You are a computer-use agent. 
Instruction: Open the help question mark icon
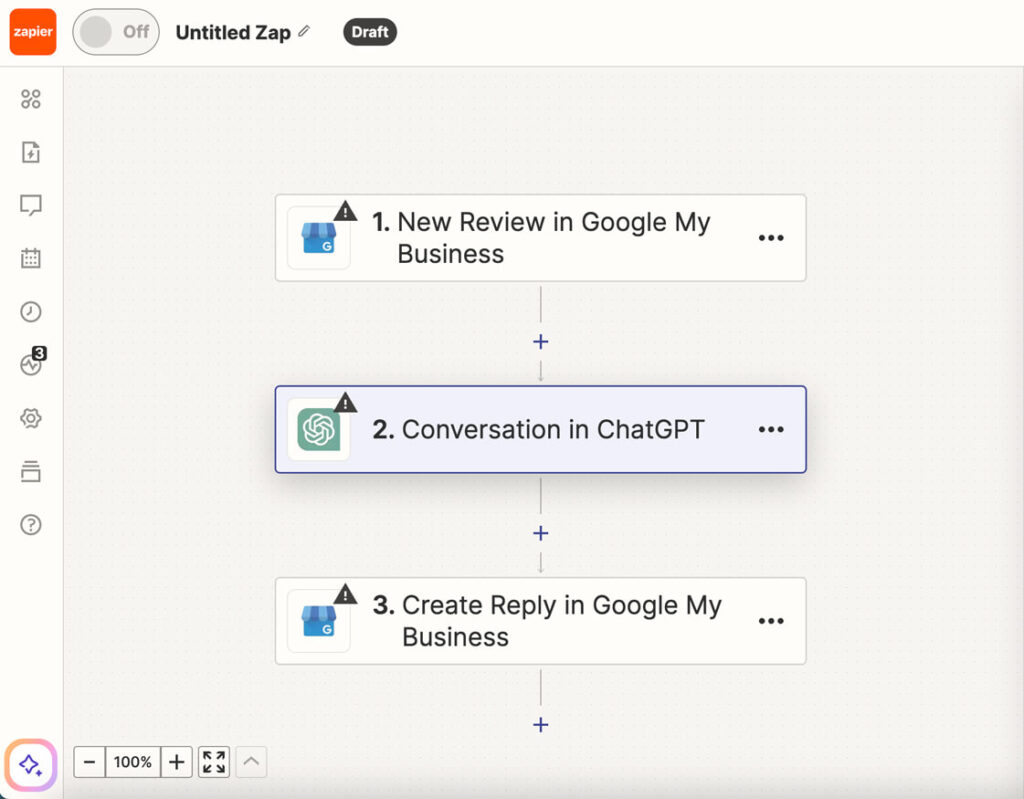(30, 524)
